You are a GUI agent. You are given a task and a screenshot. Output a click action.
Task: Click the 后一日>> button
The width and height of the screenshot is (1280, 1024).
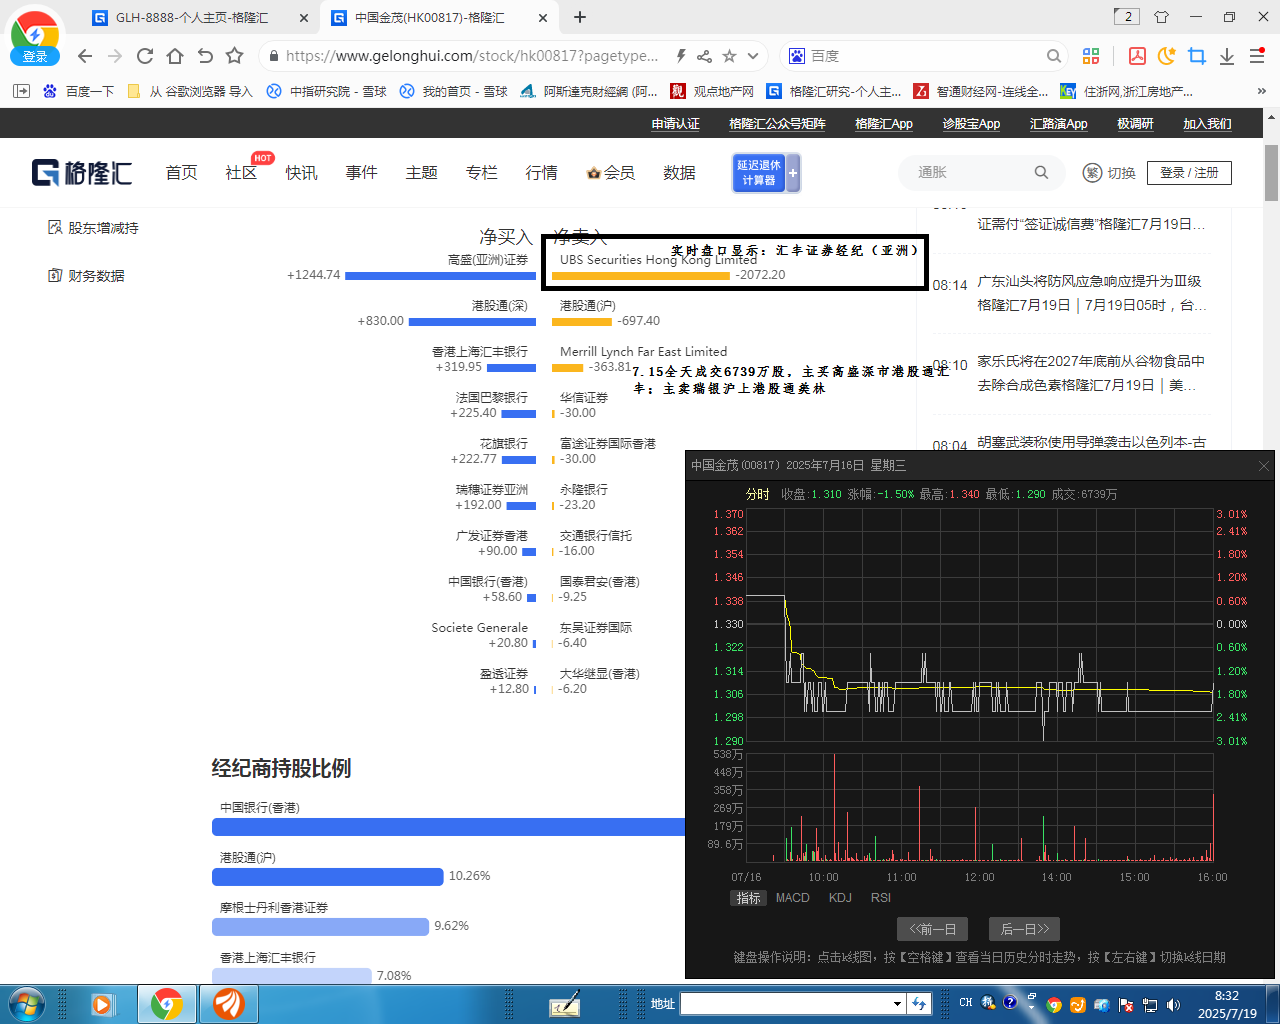tap(1024, 929)
